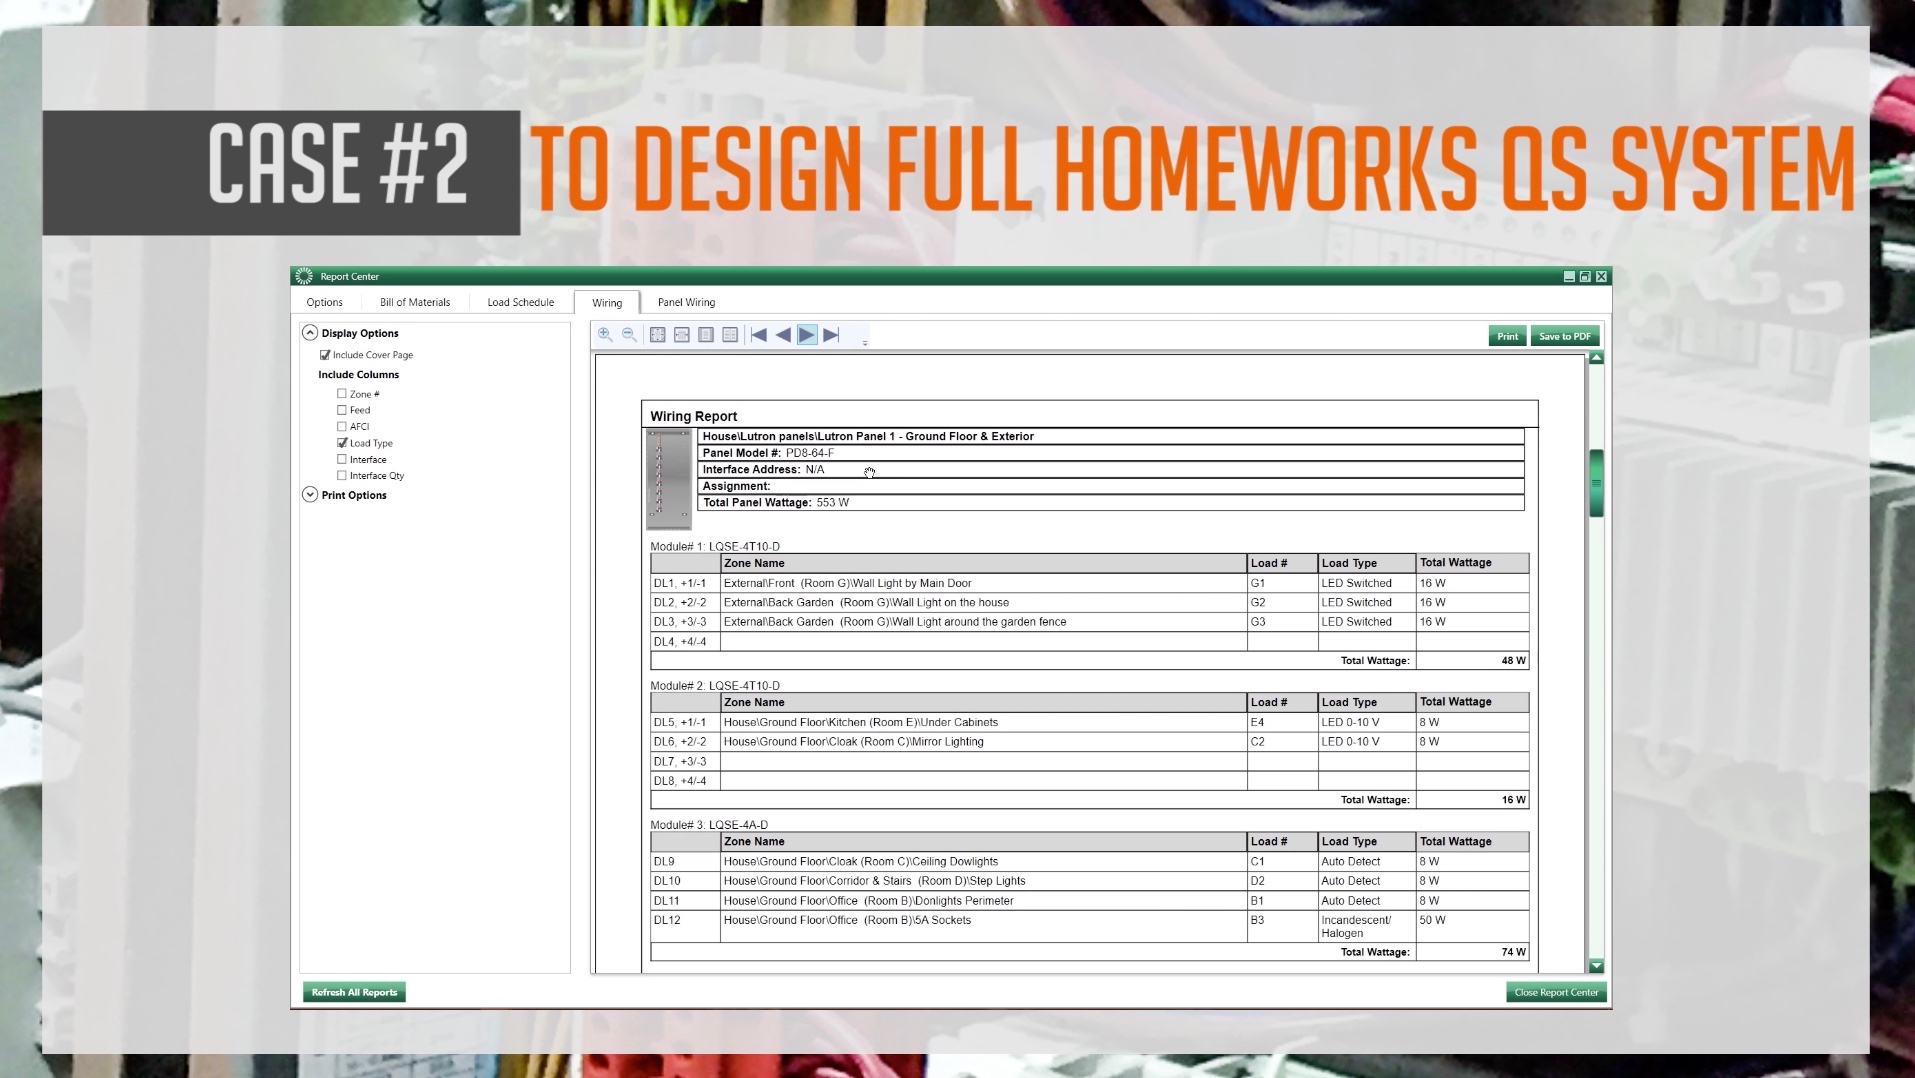
Task: Select row 'Wall Light around the garden fence'
Action: pos(1089,622)
